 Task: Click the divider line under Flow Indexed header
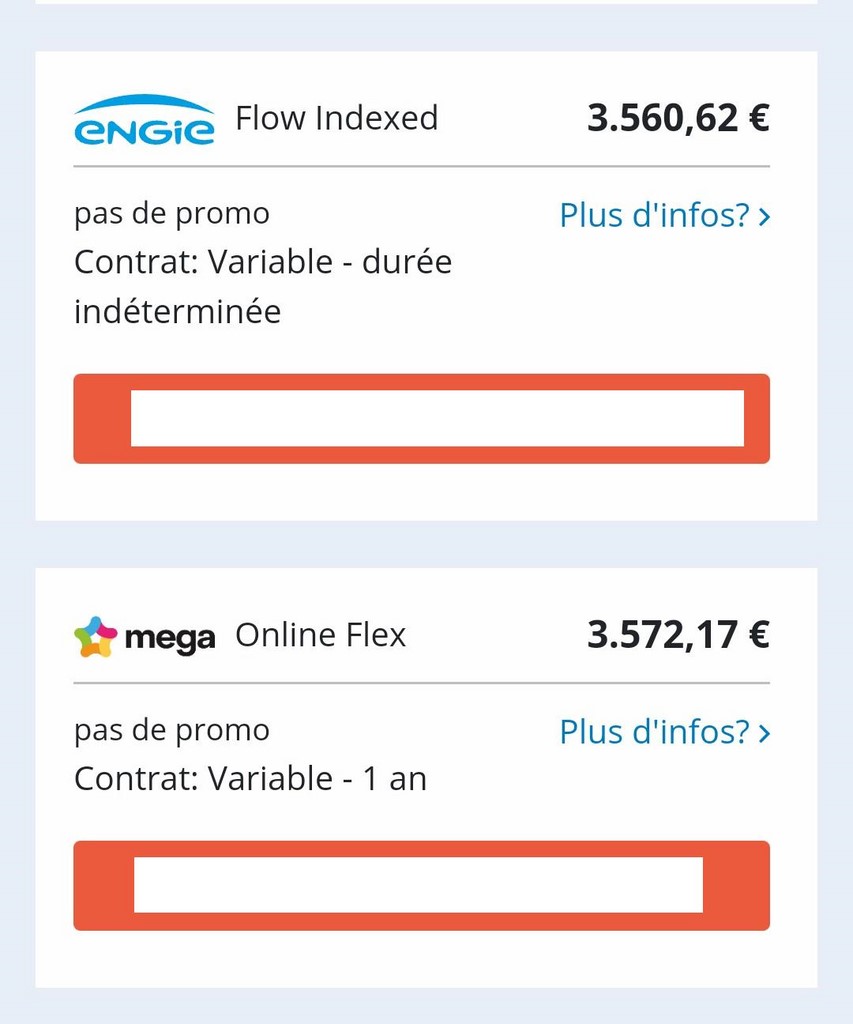click(421, 167)
